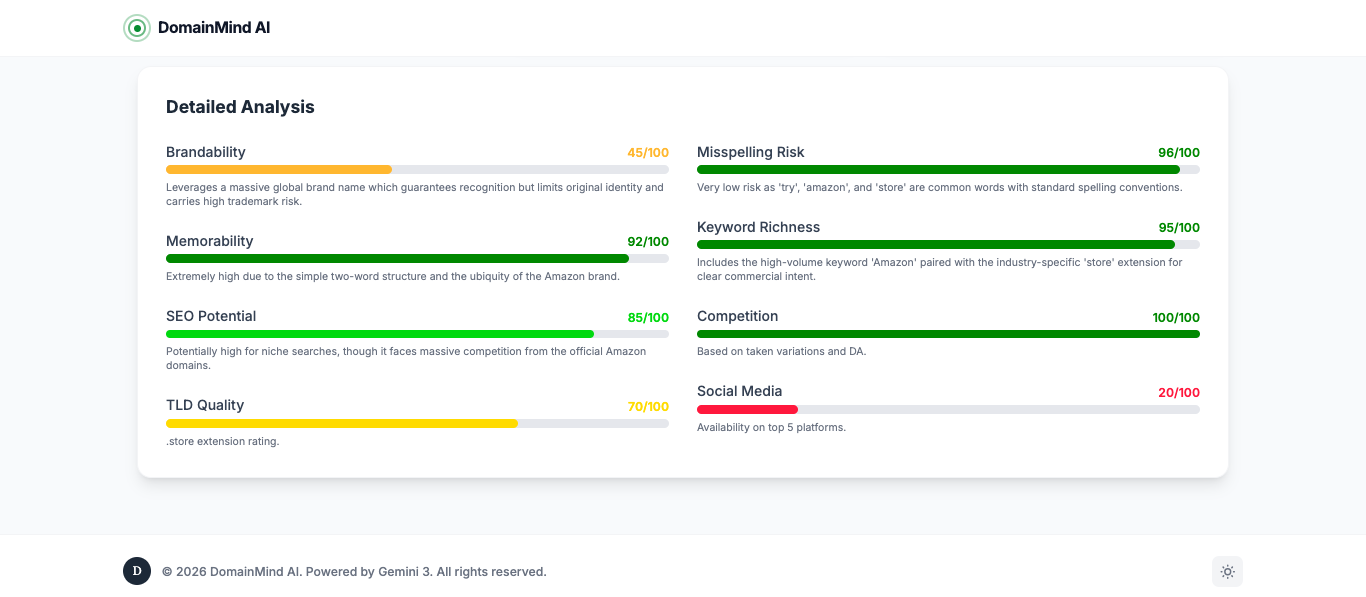Click the TLD Quality progress bar
Image resolution: width=1366 pixels, height=597 pixels.
click(x=417, y=423)
